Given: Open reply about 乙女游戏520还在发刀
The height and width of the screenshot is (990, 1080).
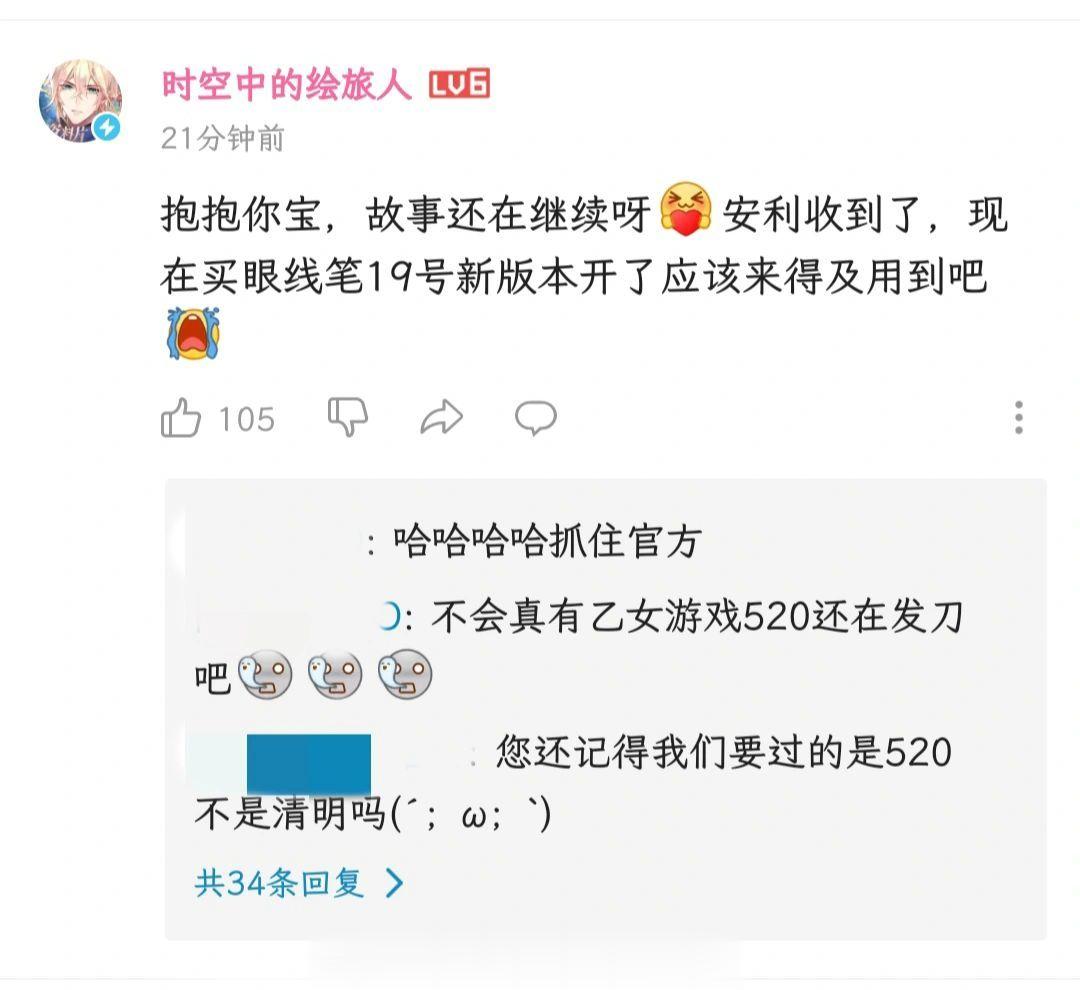Looking at the screenshot, I should point(579,646).
